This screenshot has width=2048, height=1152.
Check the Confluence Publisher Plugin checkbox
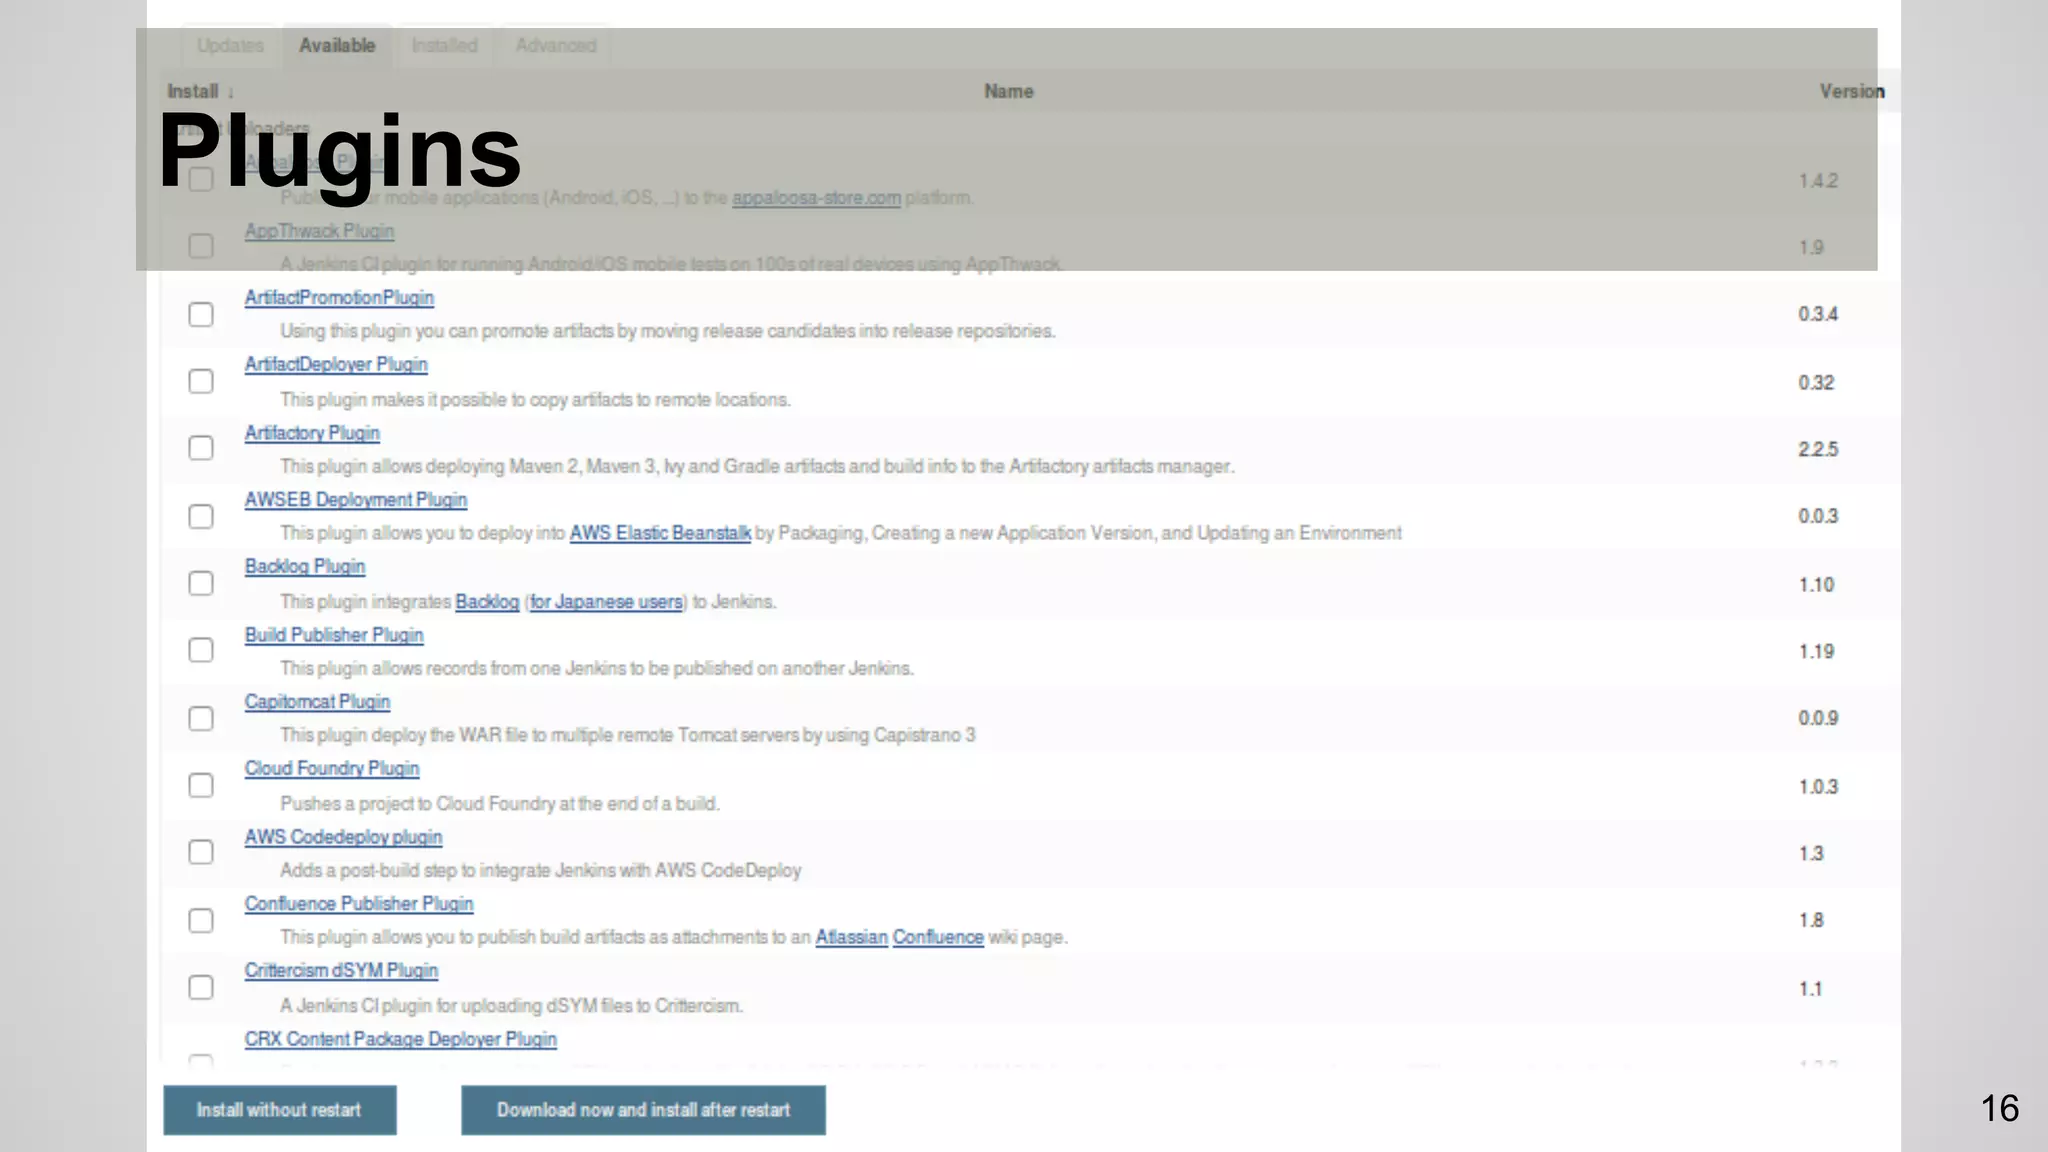[201, 920]
